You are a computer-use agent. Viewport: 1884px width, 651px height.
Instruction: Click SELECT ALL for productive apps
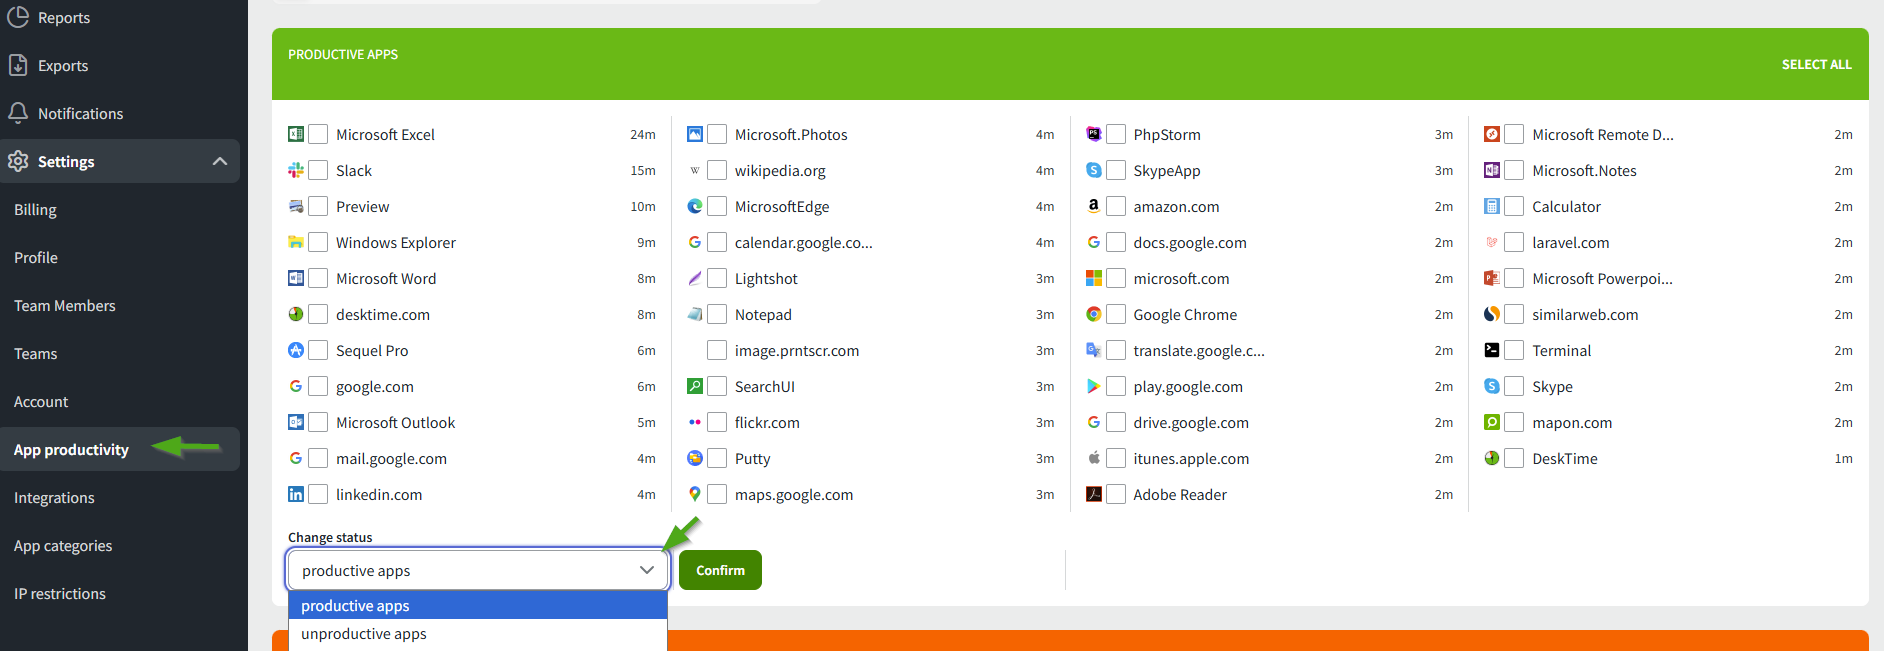tap(1816, 64)
